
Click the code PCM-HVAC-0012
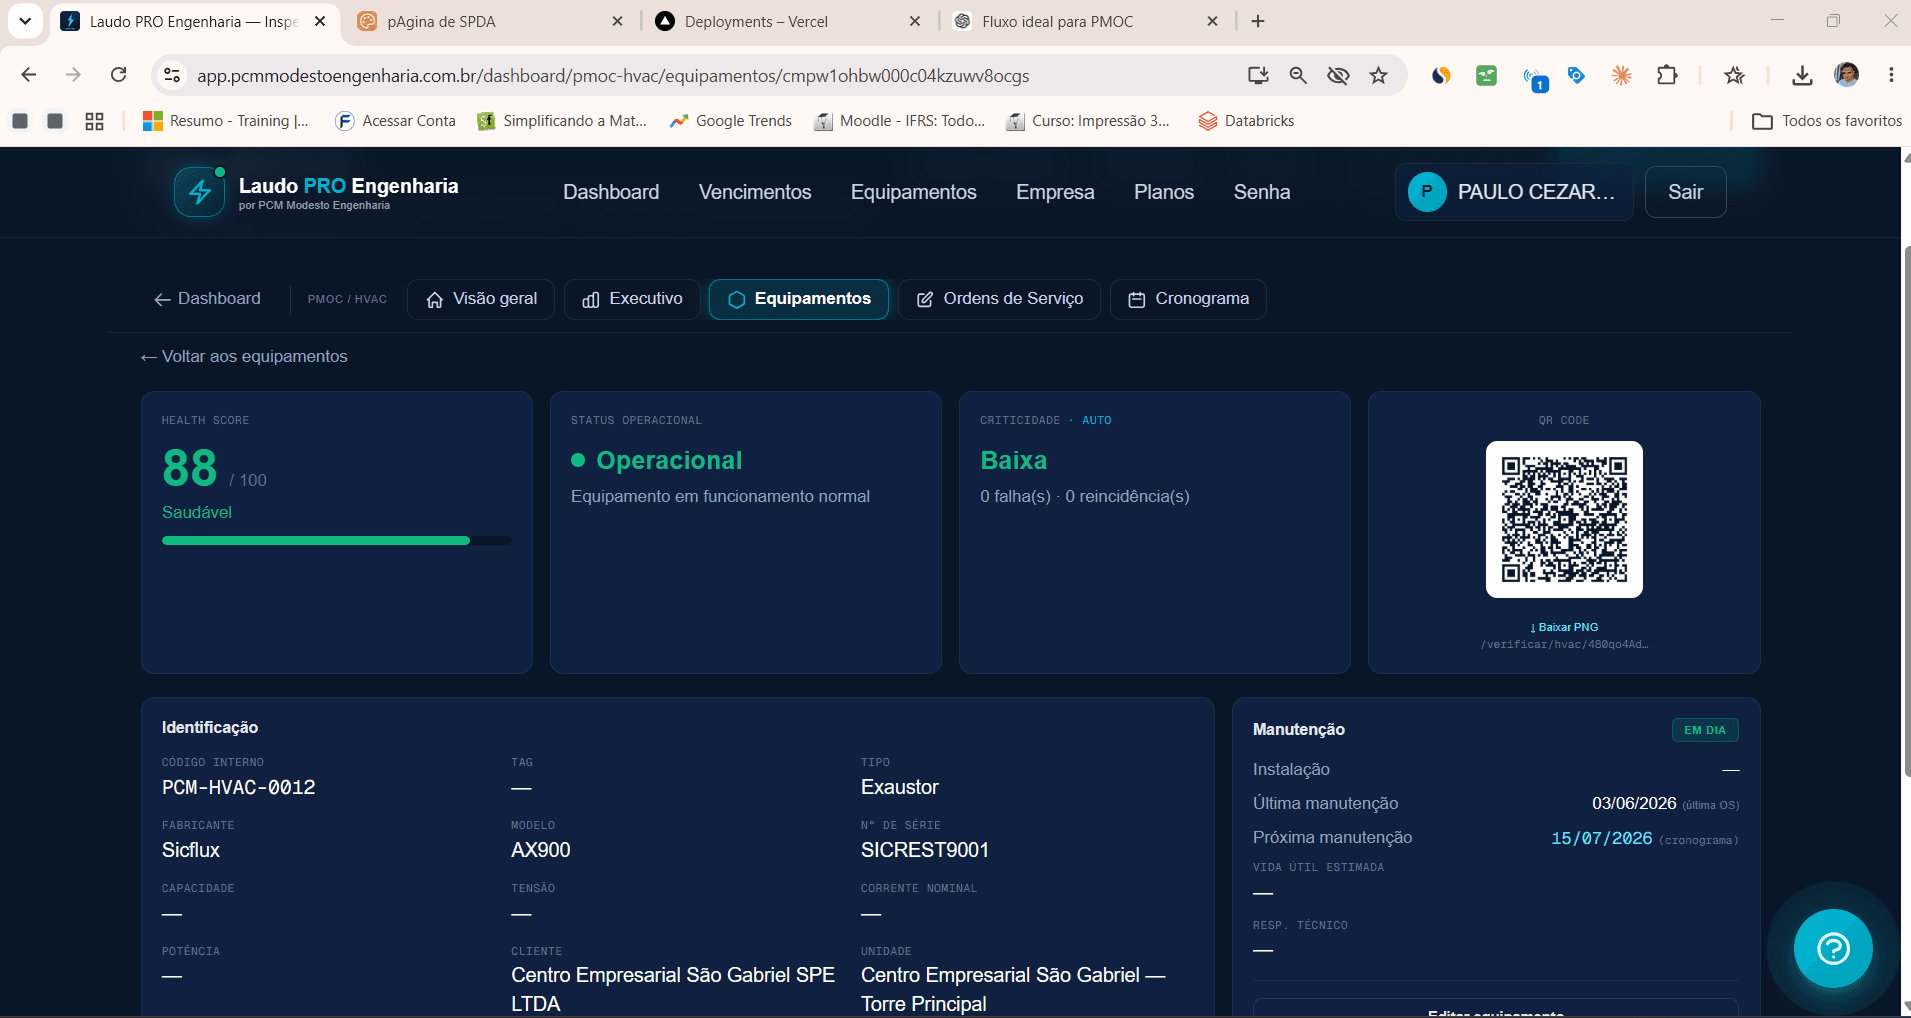click(239, 788)
